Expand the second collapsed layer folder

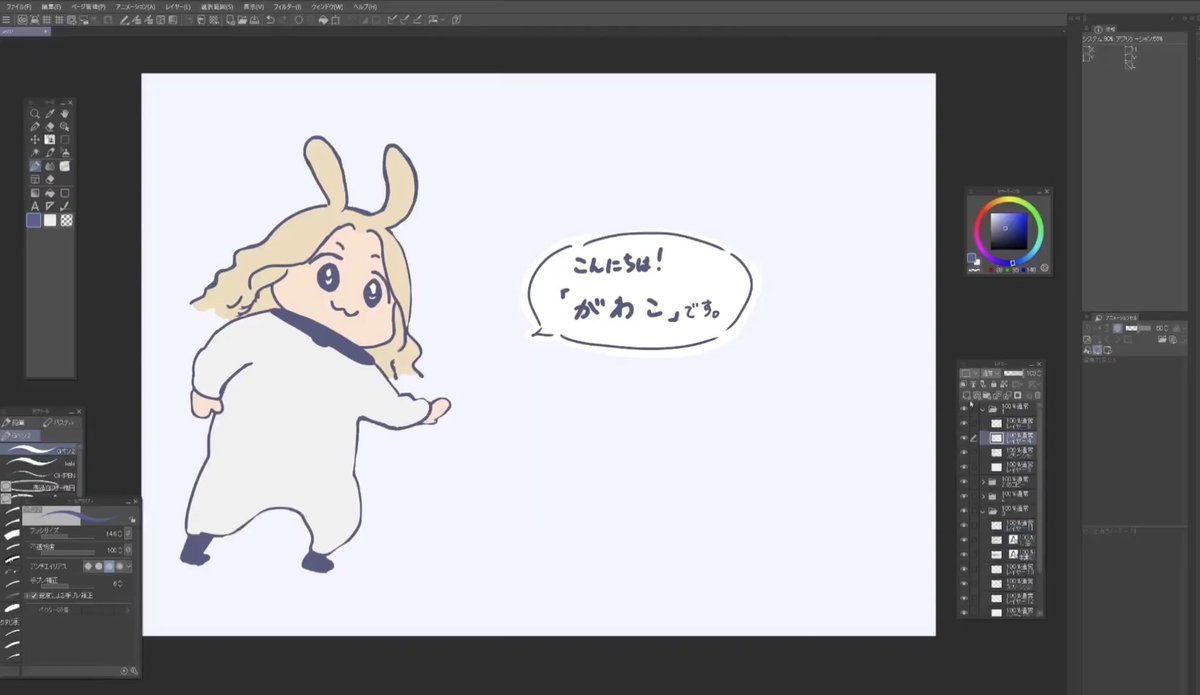(x=983, y=496)
